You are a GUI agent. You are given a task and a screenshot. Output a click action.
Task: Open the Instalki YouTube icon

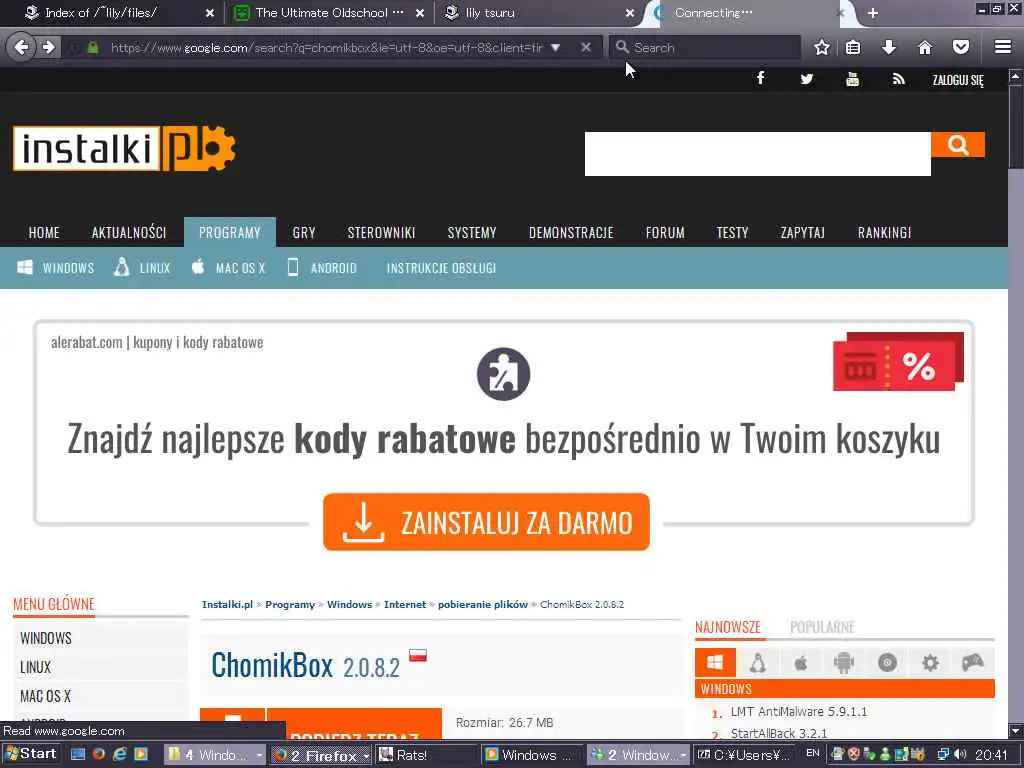click(x=852, y=79)
